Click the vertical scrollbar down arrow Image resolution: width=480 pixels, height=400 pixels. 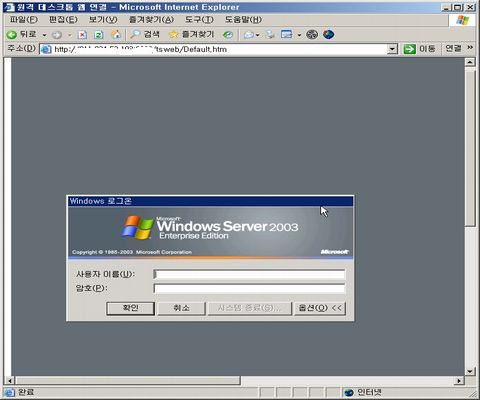(470, 371)
